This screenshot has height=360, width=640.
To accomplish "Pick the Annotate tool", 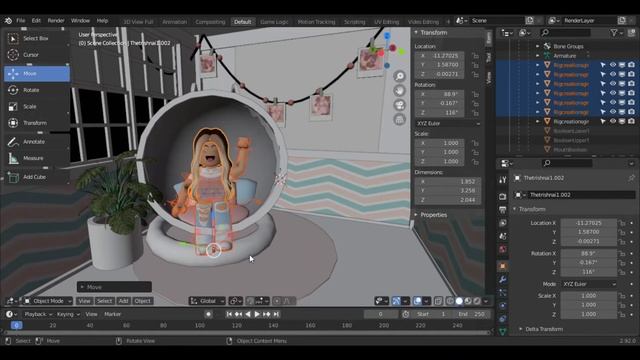I will click(x=37, y=142).
